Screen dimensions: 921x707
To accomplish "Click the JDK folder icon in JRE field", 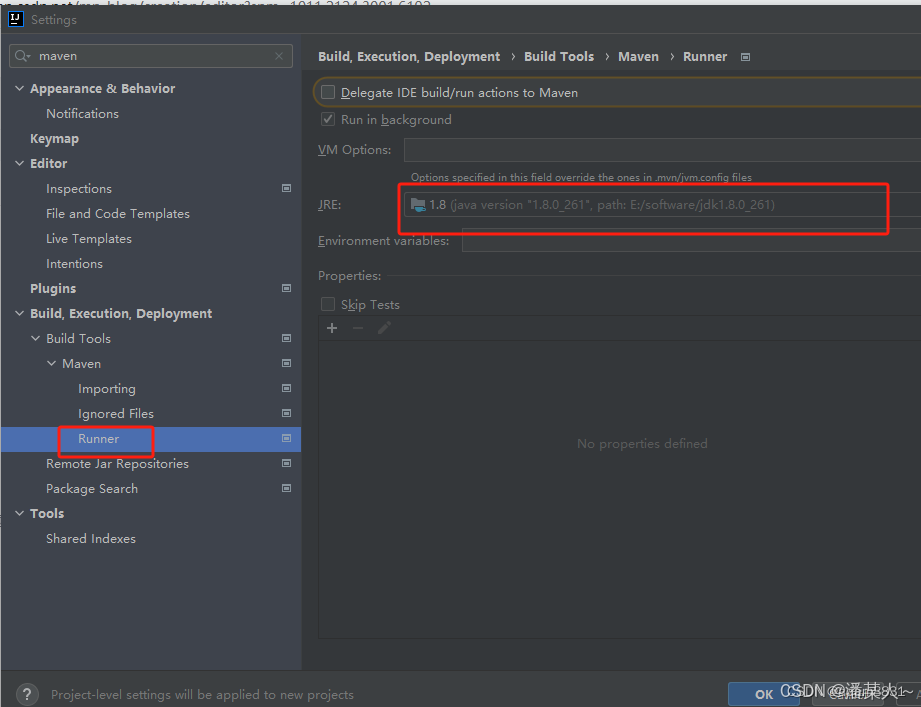I will 418,205.
